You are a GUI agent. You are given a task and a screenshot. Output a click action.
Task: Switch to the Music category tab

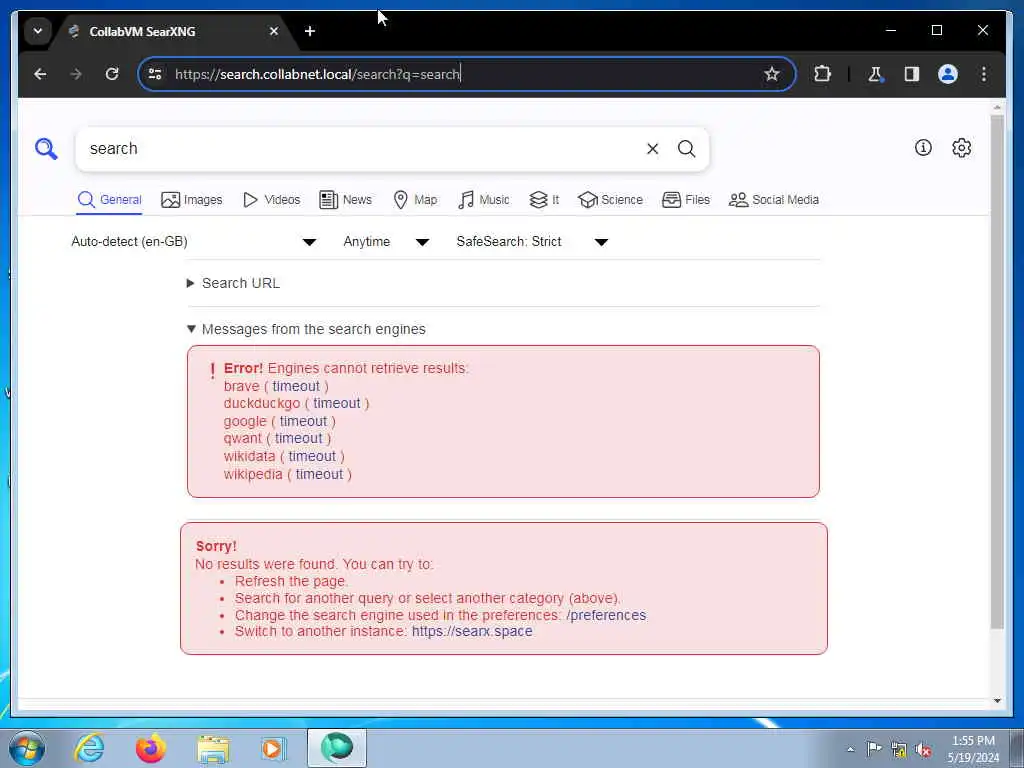pos(483,200)
